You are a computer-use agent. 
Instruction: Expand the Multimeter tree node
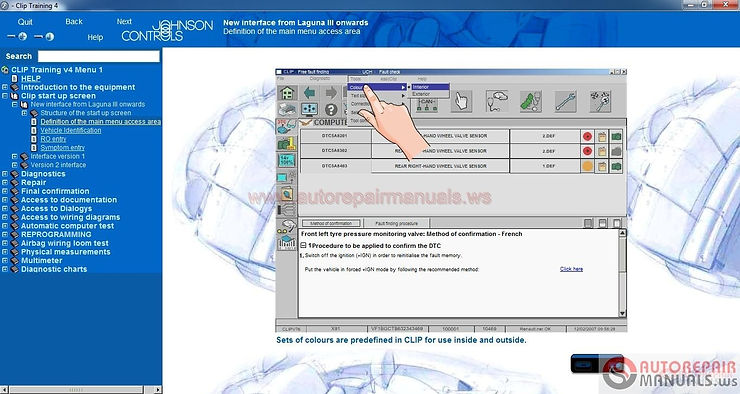pos(5,260)
